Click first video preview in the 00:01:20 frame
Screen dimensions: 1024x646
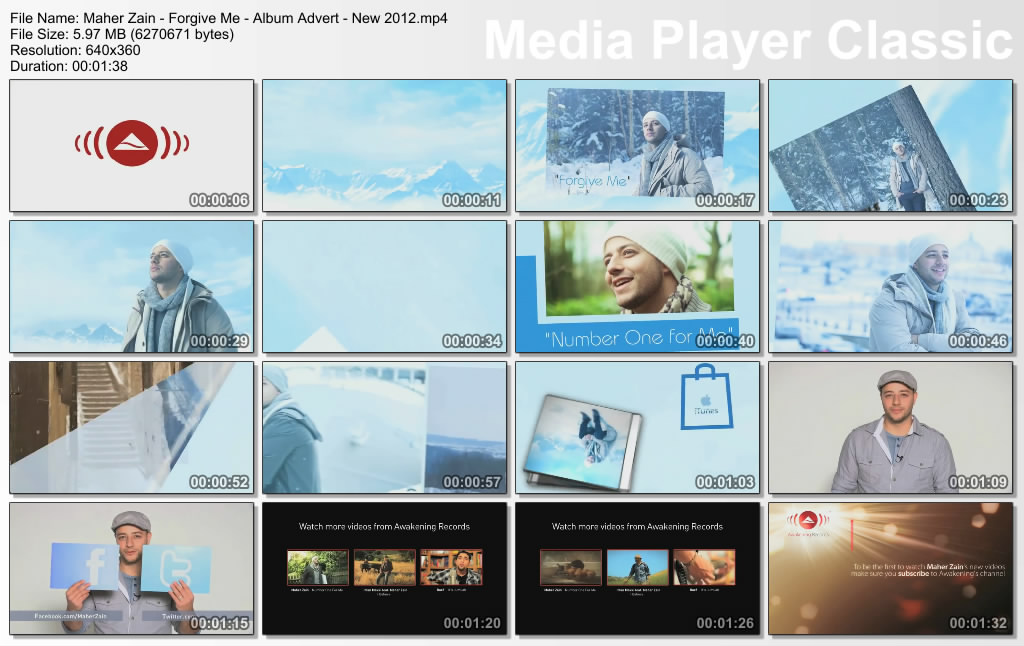(318, 567)
